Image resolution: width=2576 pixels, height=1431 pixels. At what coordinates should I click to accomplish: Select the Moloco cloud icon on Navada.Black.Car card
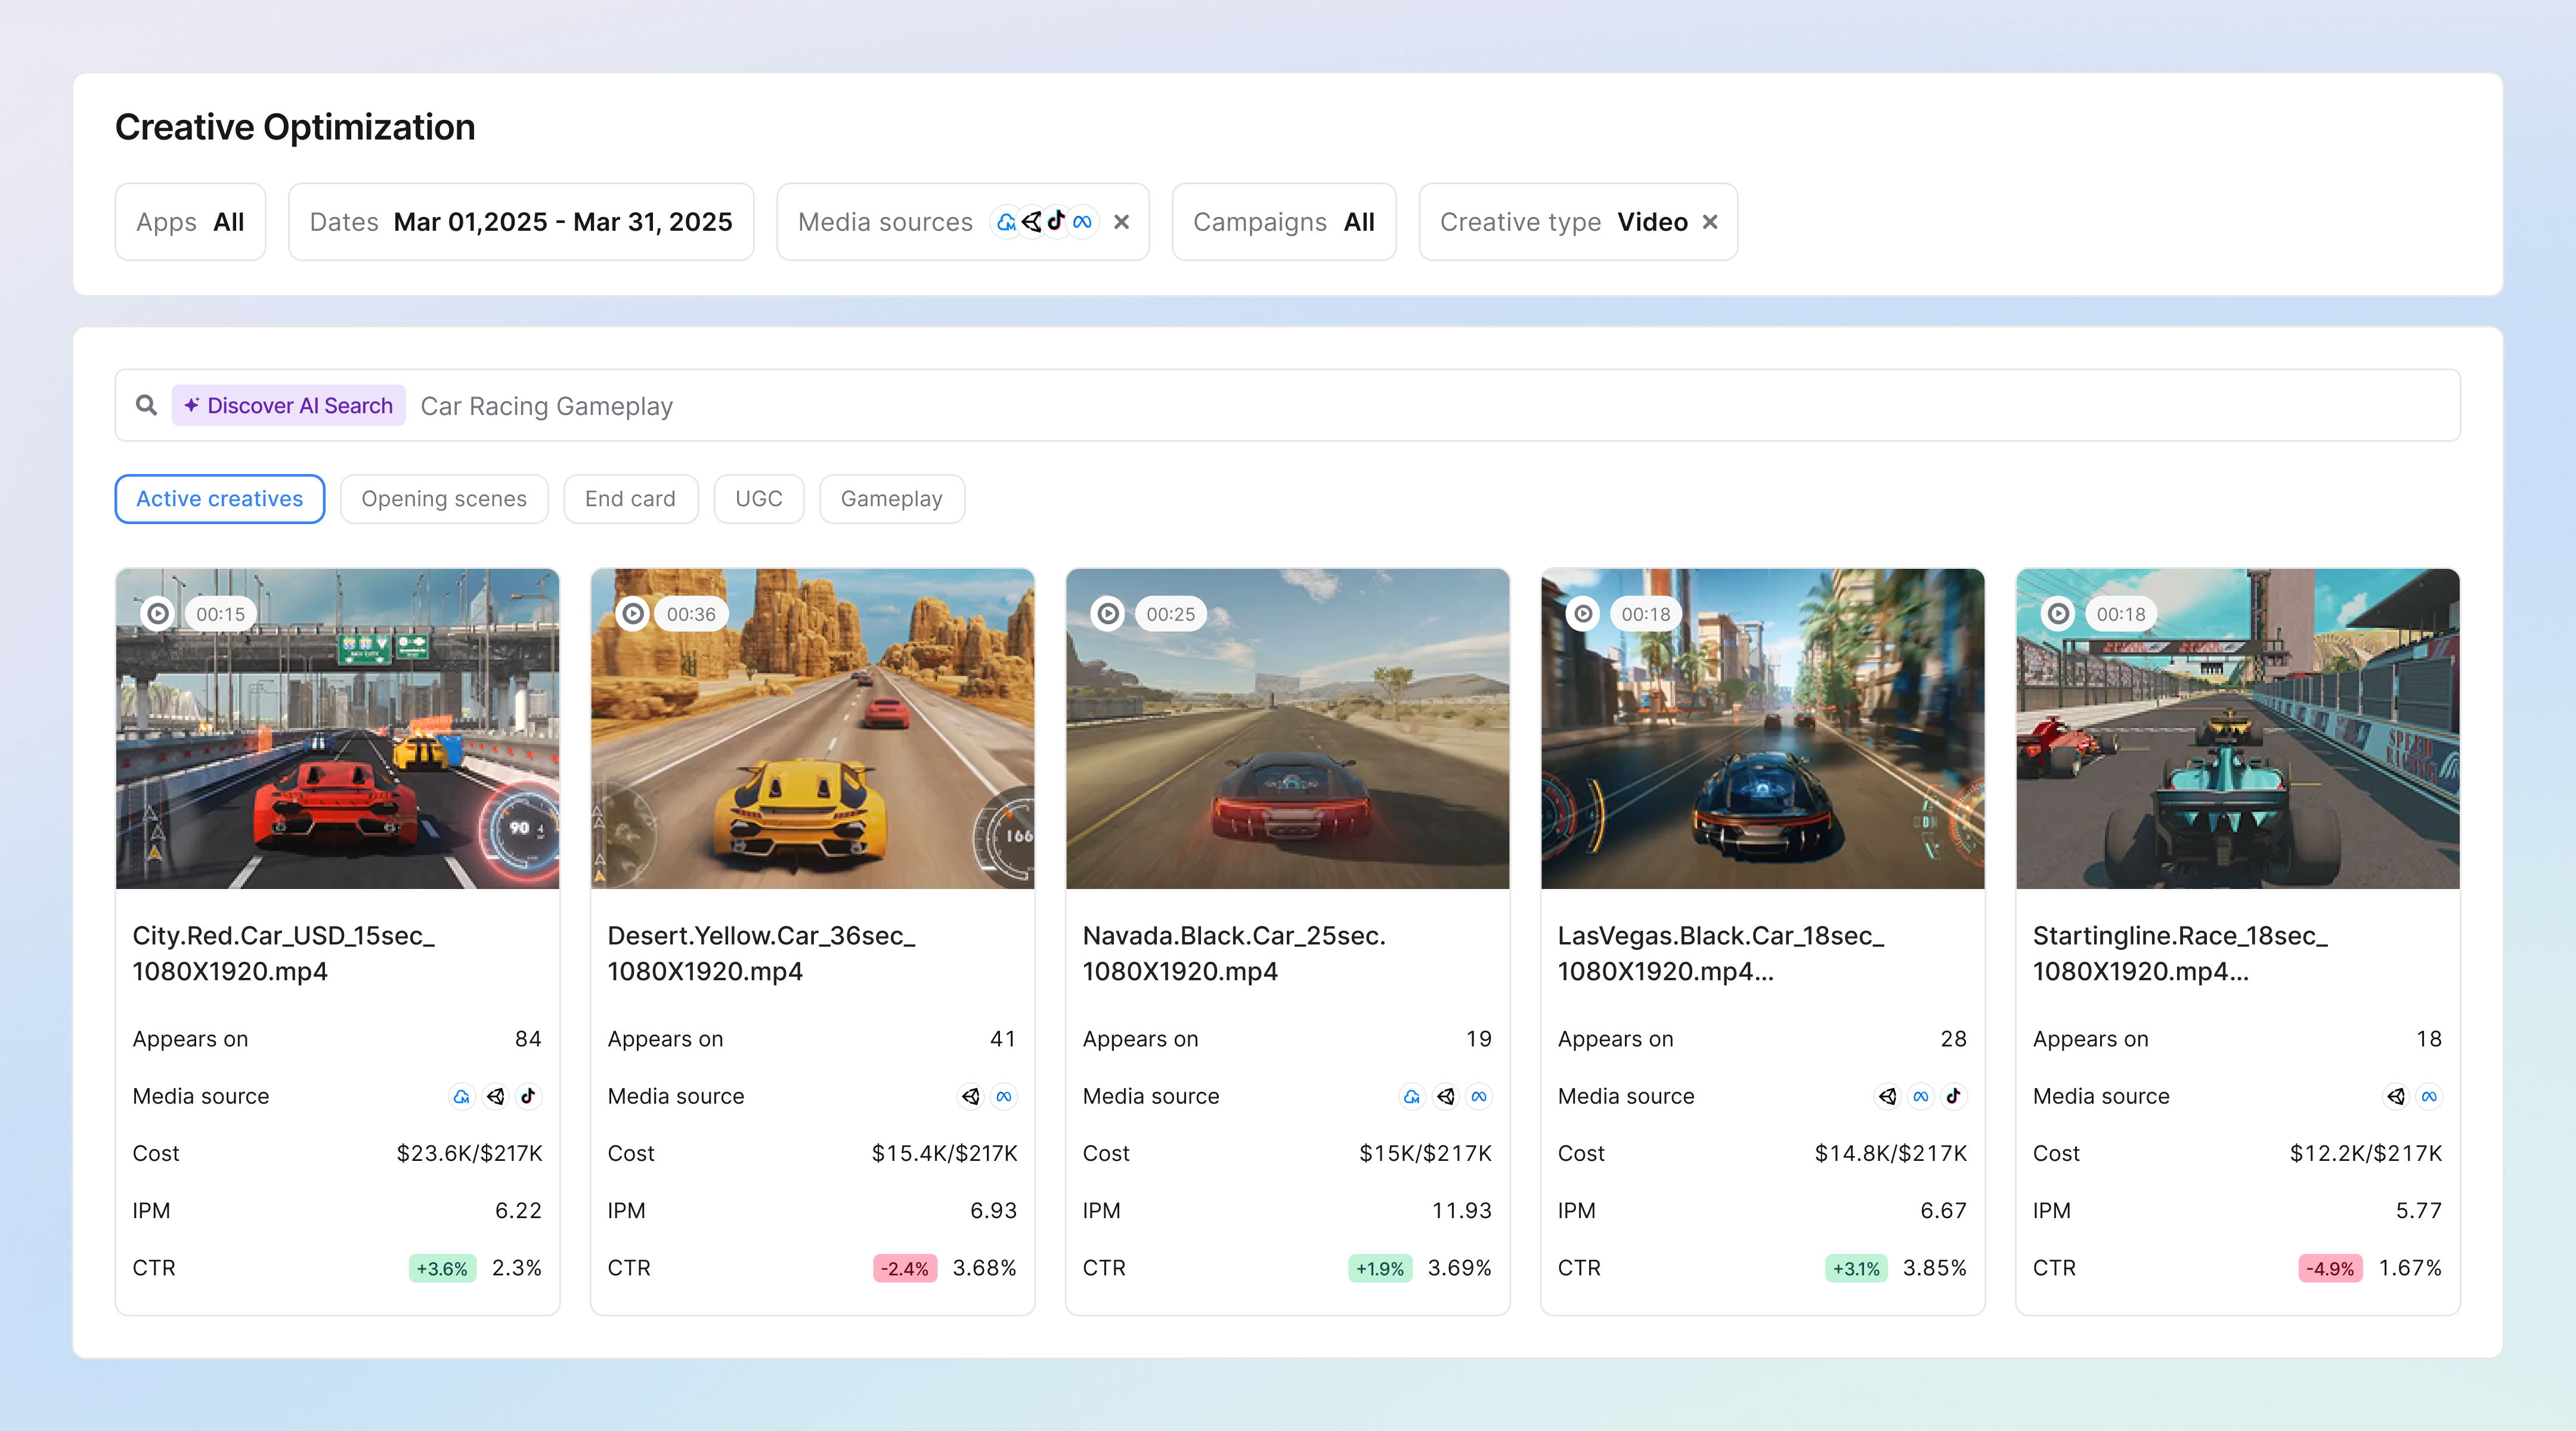click(x=1412, y=1096)
